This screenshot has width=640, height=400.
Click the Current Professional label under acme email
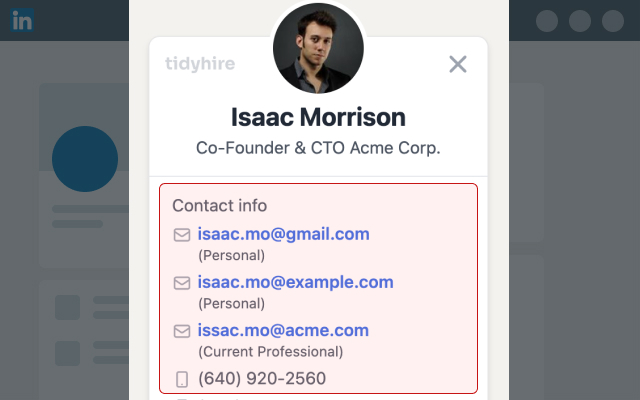coord(271,352)
